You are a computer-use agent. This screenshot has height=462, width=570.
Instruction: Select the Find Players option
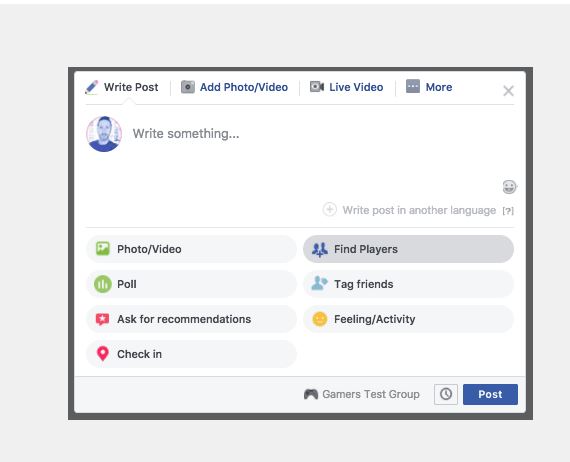408,249
